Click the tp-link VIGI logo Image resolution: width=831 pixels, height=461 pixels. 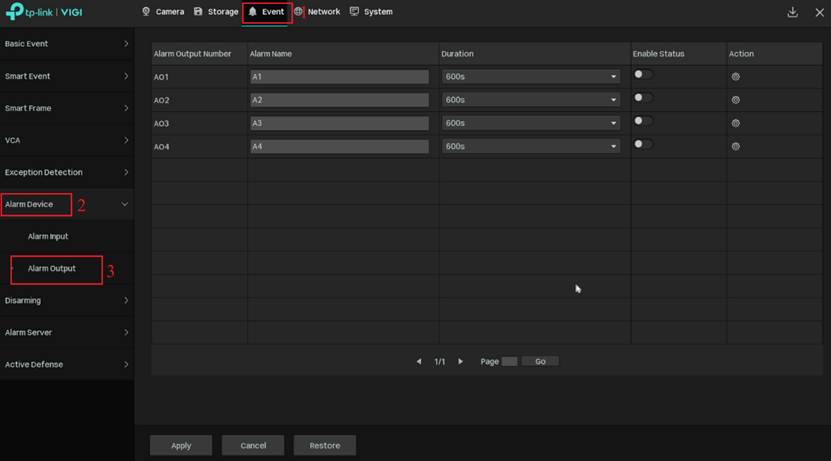coord(43,12)
